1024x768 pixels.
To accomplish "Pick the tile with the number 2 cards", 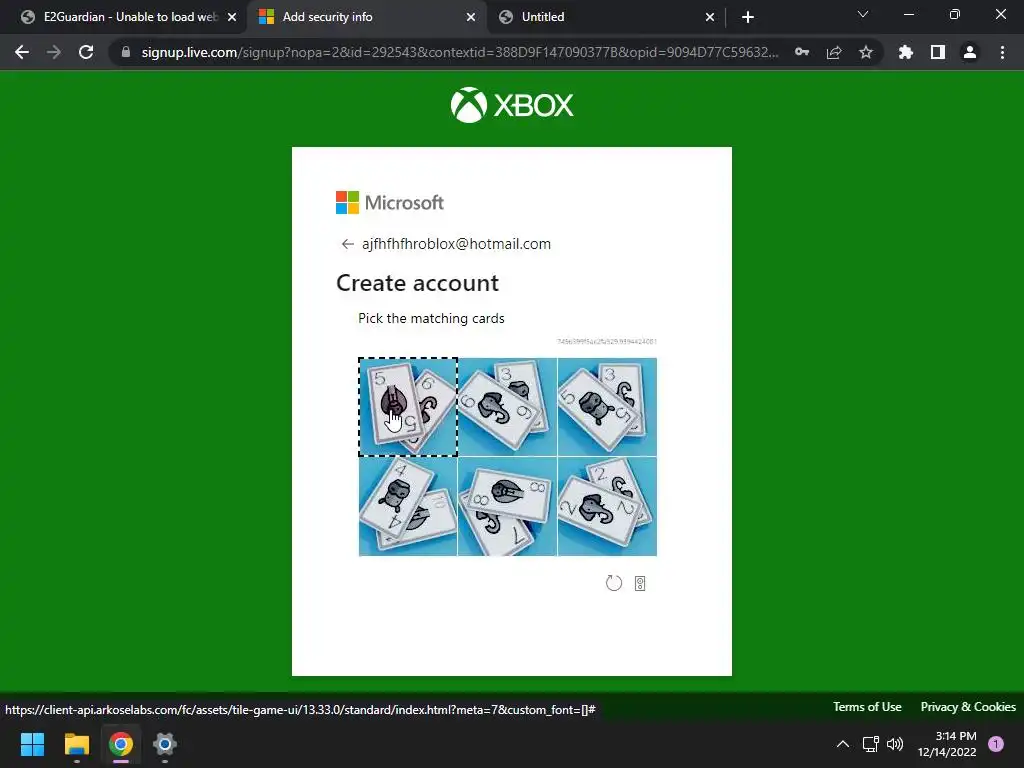I will click(607, 507).
